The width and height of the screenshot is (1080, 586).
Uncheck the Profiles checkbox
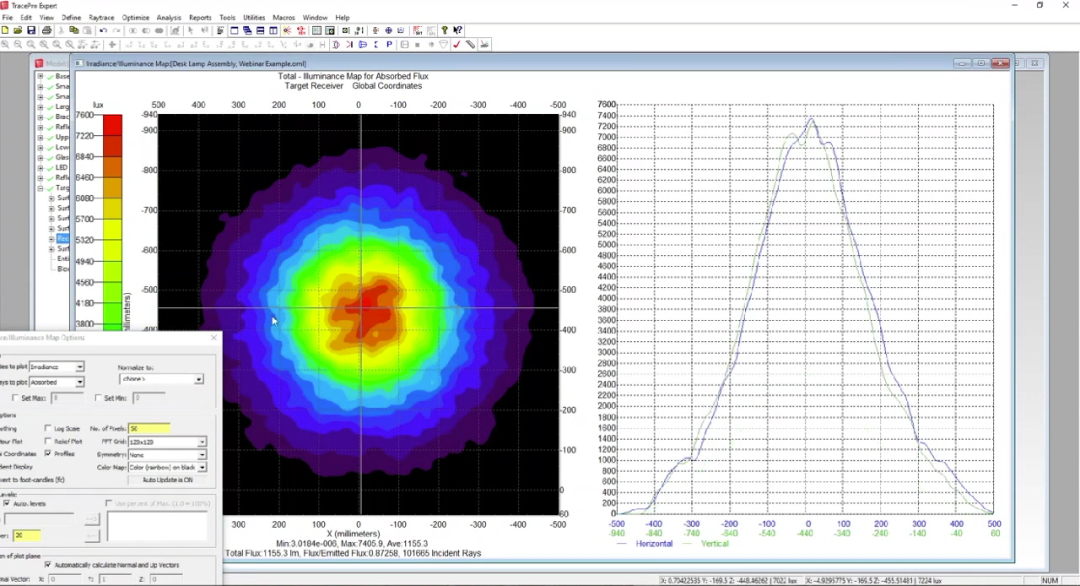click(48, 454)
